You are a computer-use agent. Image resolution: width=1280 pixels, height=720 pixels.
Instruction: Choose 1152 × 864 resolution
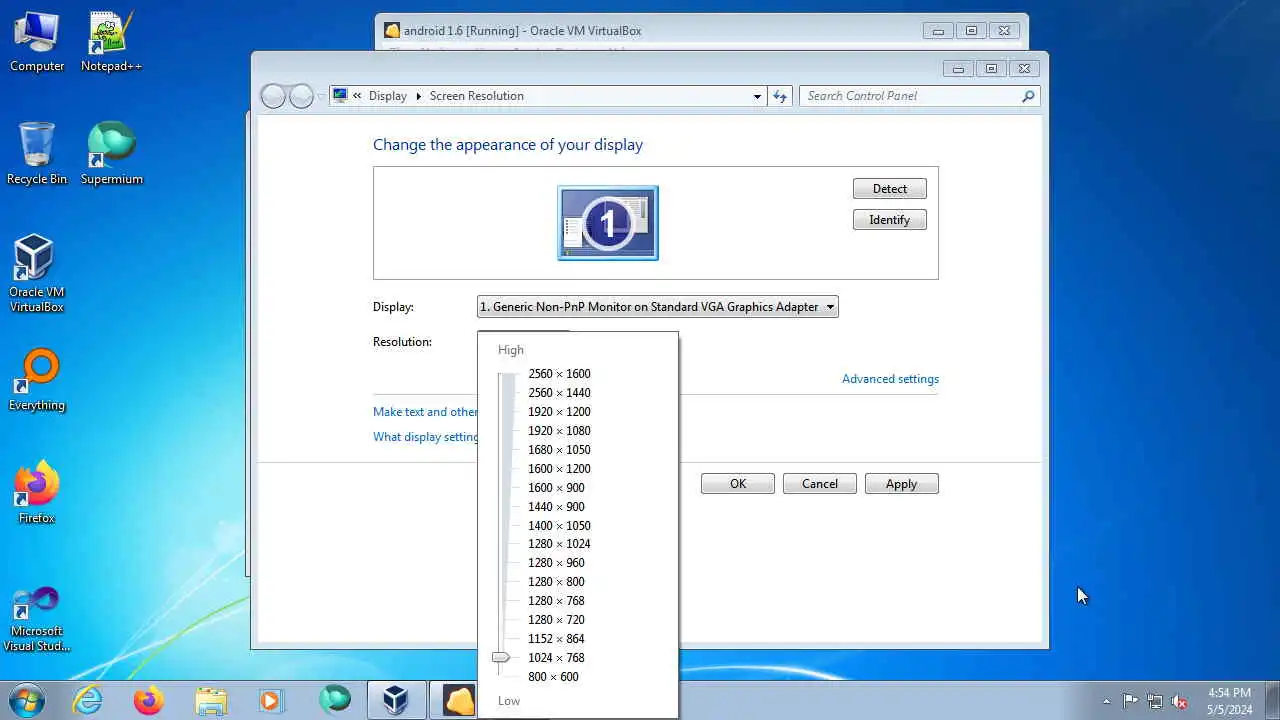click(556, 639)
